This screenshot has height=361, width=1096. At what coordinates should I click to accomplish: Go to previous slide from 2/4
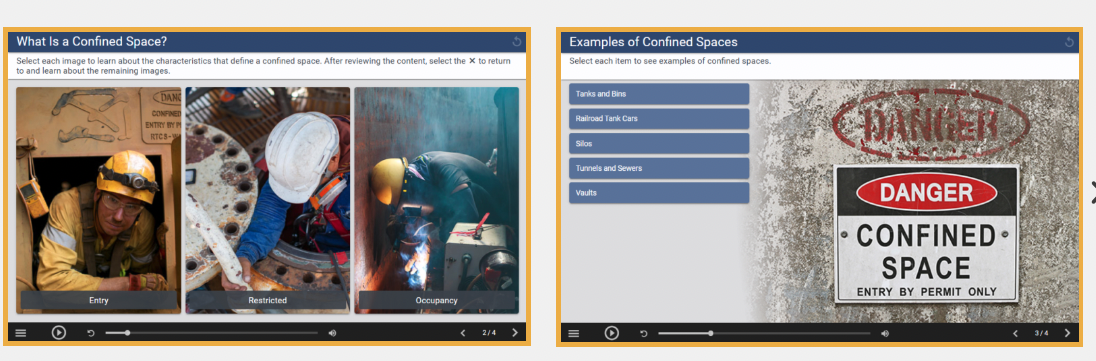(x=463, y=333)
